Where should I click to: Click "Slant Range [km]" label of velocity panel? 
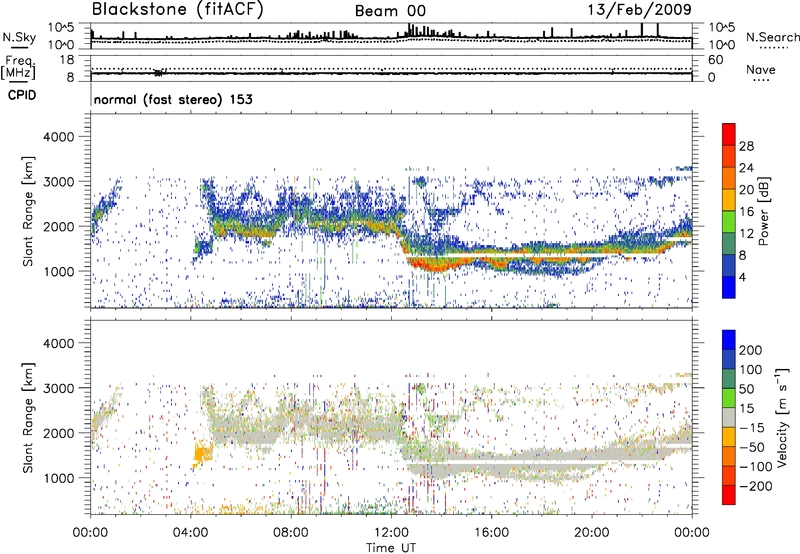[x=28, y=418]
